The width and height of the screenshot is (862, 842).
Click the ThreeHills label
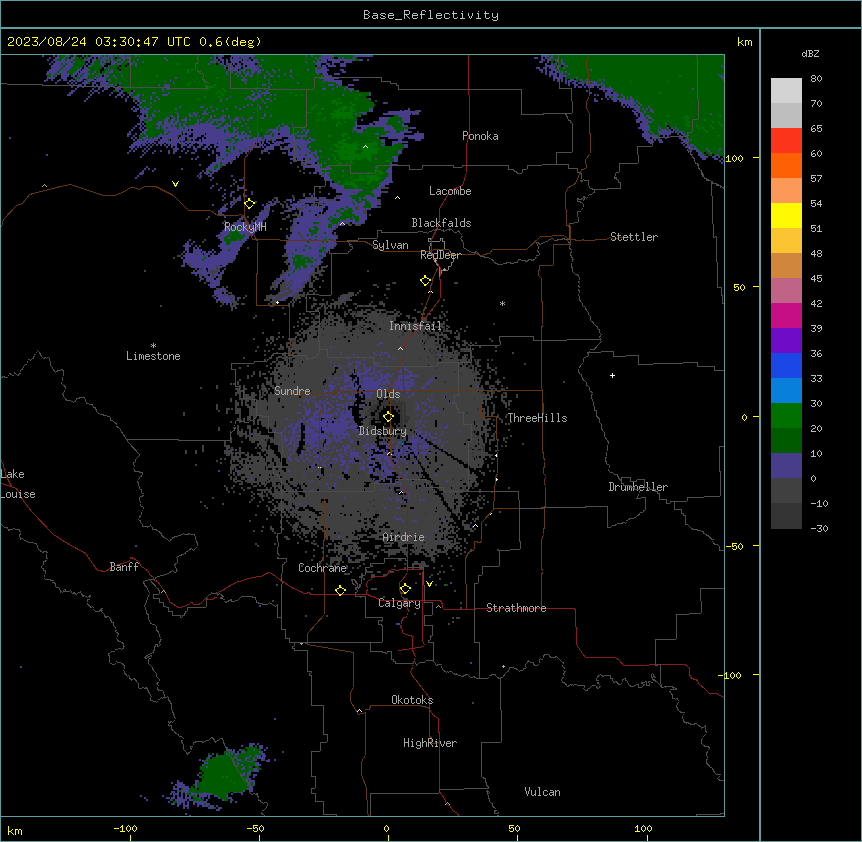tap(538, 418)
